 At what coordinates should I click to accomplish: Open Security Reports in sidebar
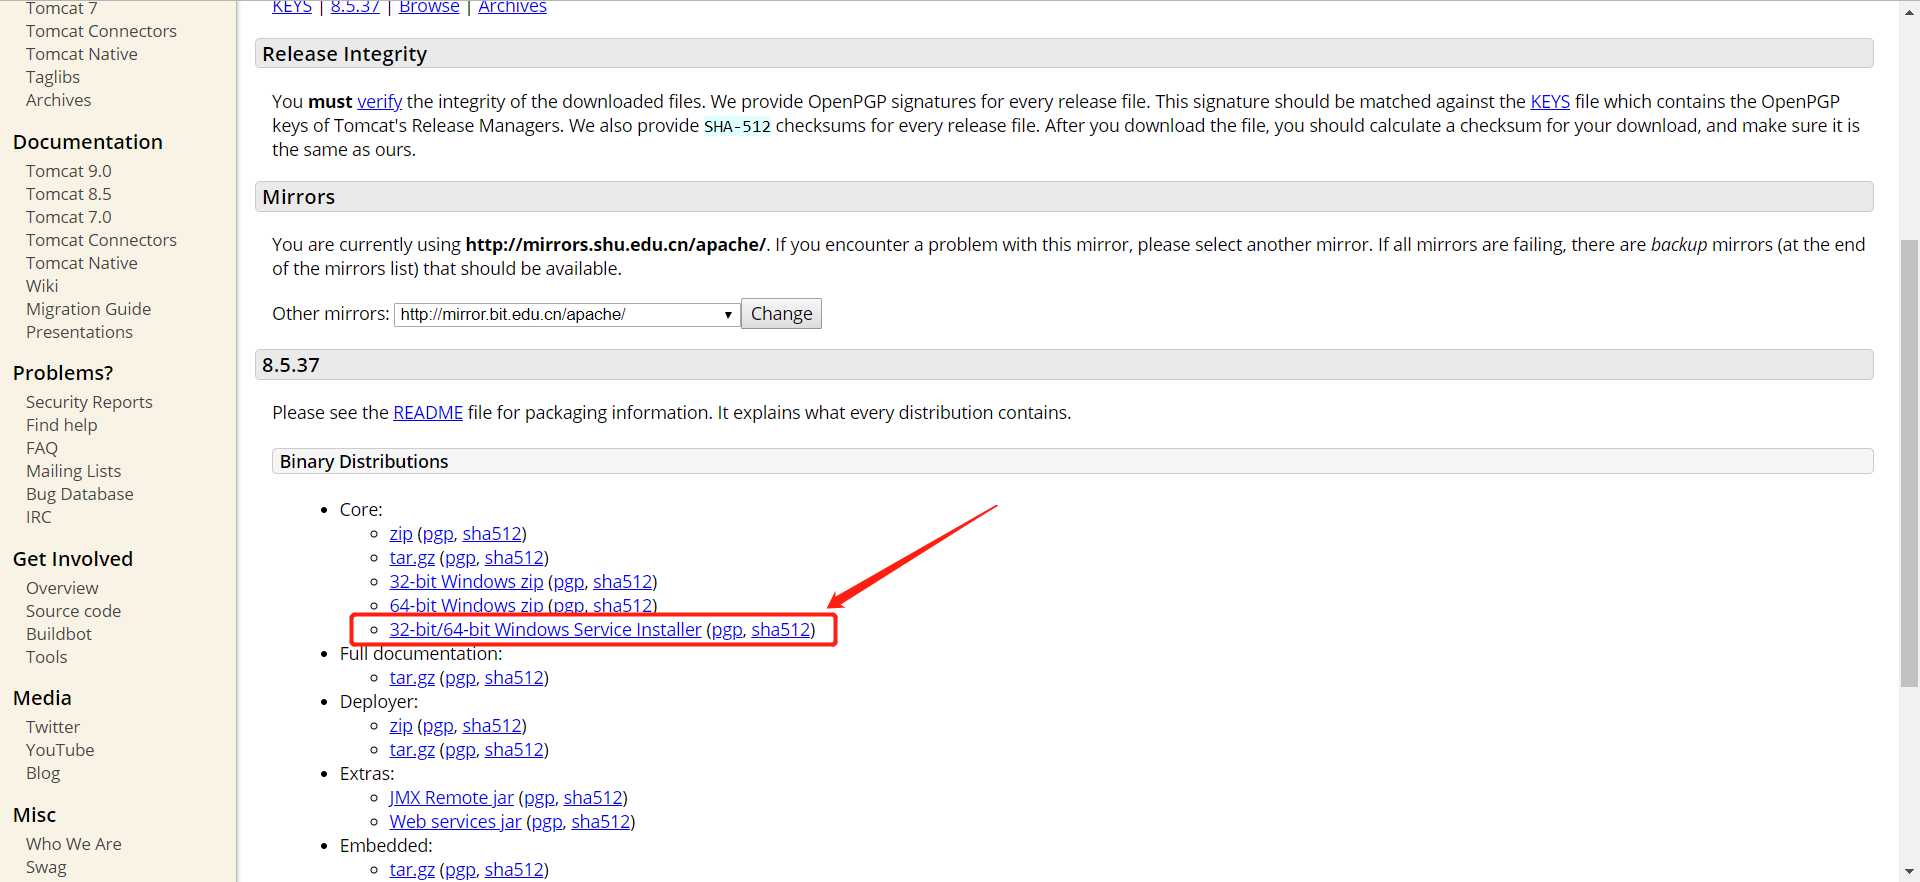89,402
